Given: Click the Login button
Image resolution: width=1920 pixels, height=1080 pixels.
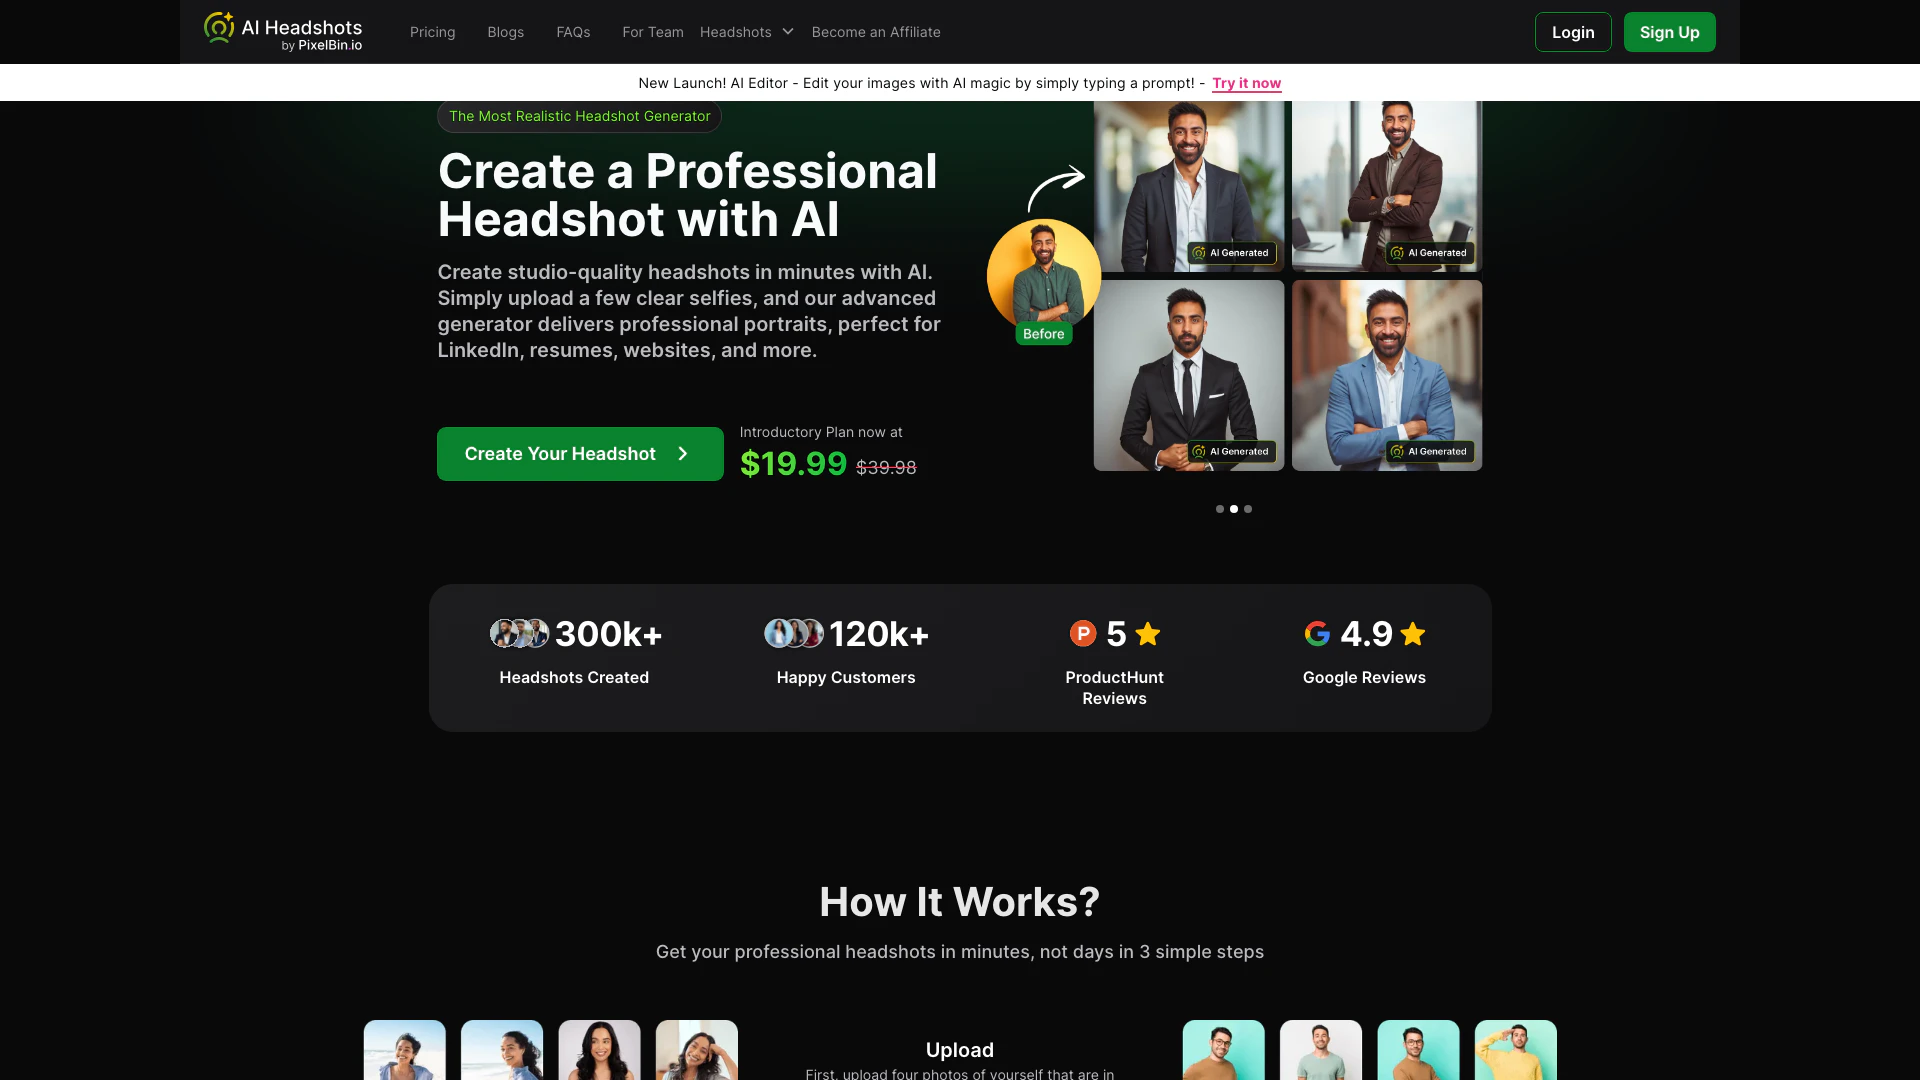Looking at the screenshot, I should click(x=1573, y=32).
